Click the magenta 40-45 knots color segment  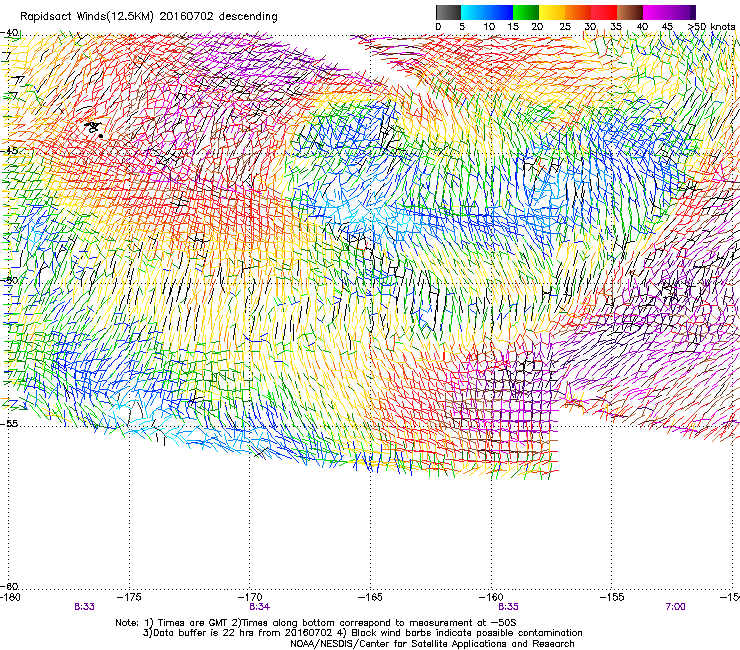tap(656, 12)
